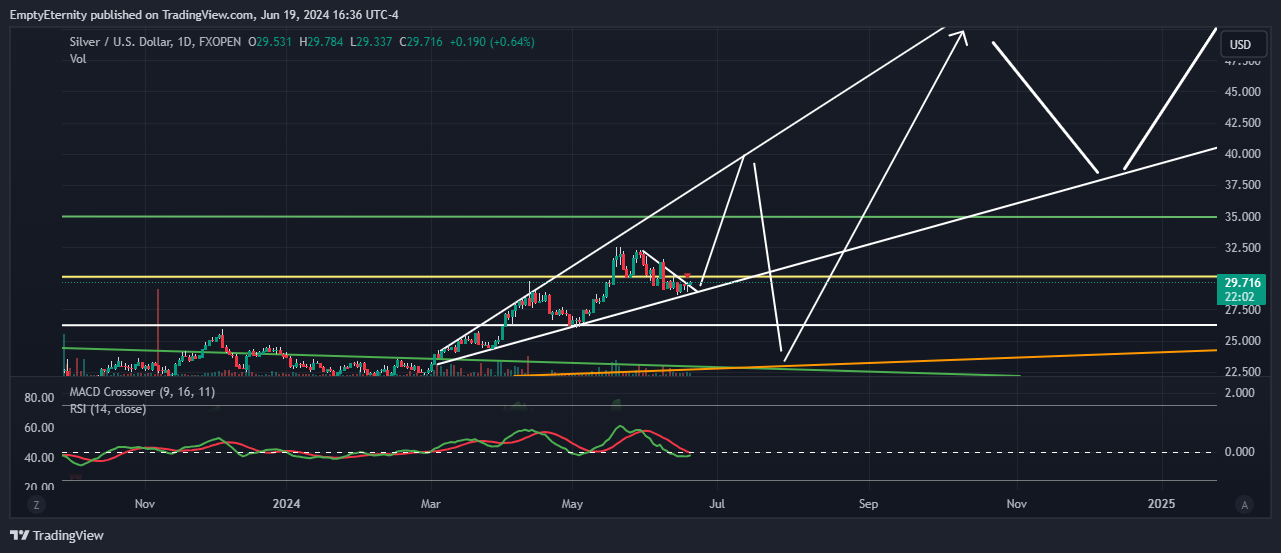1281x553 pixels.
Task: Click the current price tag 29.716 on the axis
Action: [x=1243, y=285]
